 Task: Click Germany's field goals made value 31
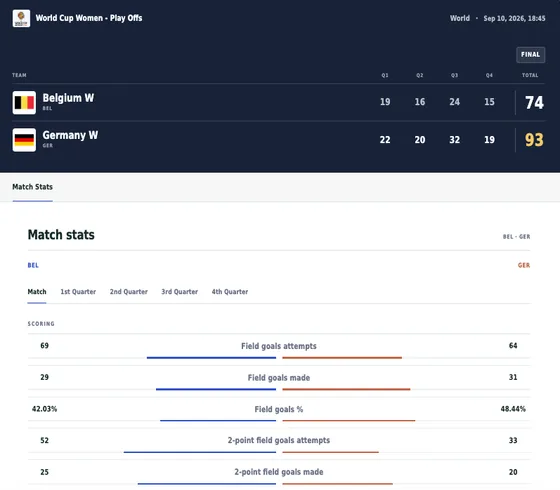513,378
